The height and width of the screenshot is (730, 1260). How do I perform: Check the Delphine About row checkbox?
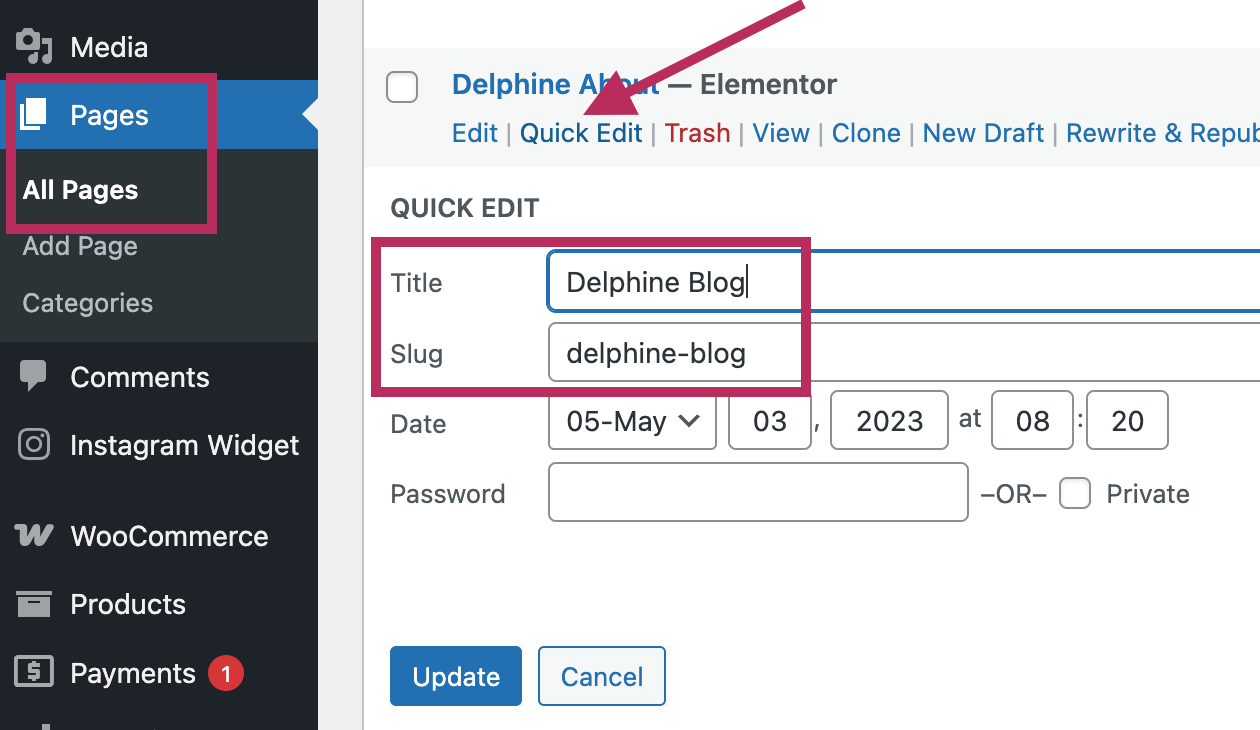click(402, 88)
